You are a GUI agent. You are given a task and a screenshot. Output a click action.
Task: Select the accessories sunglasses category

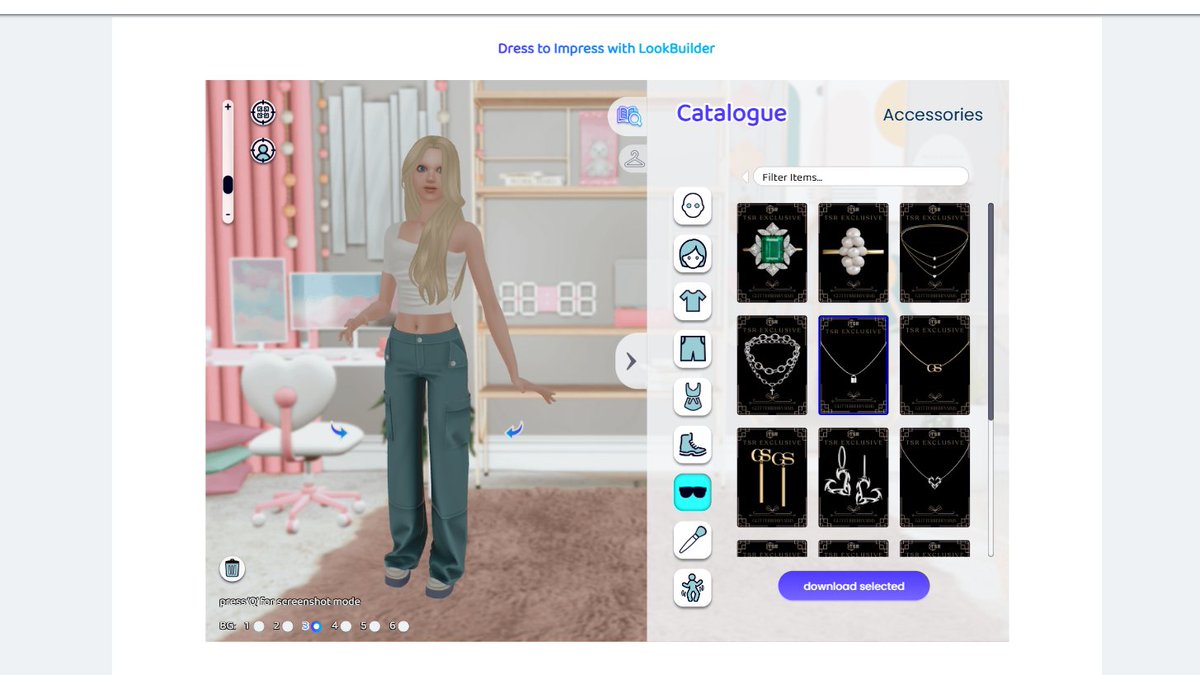pos(692,492)
